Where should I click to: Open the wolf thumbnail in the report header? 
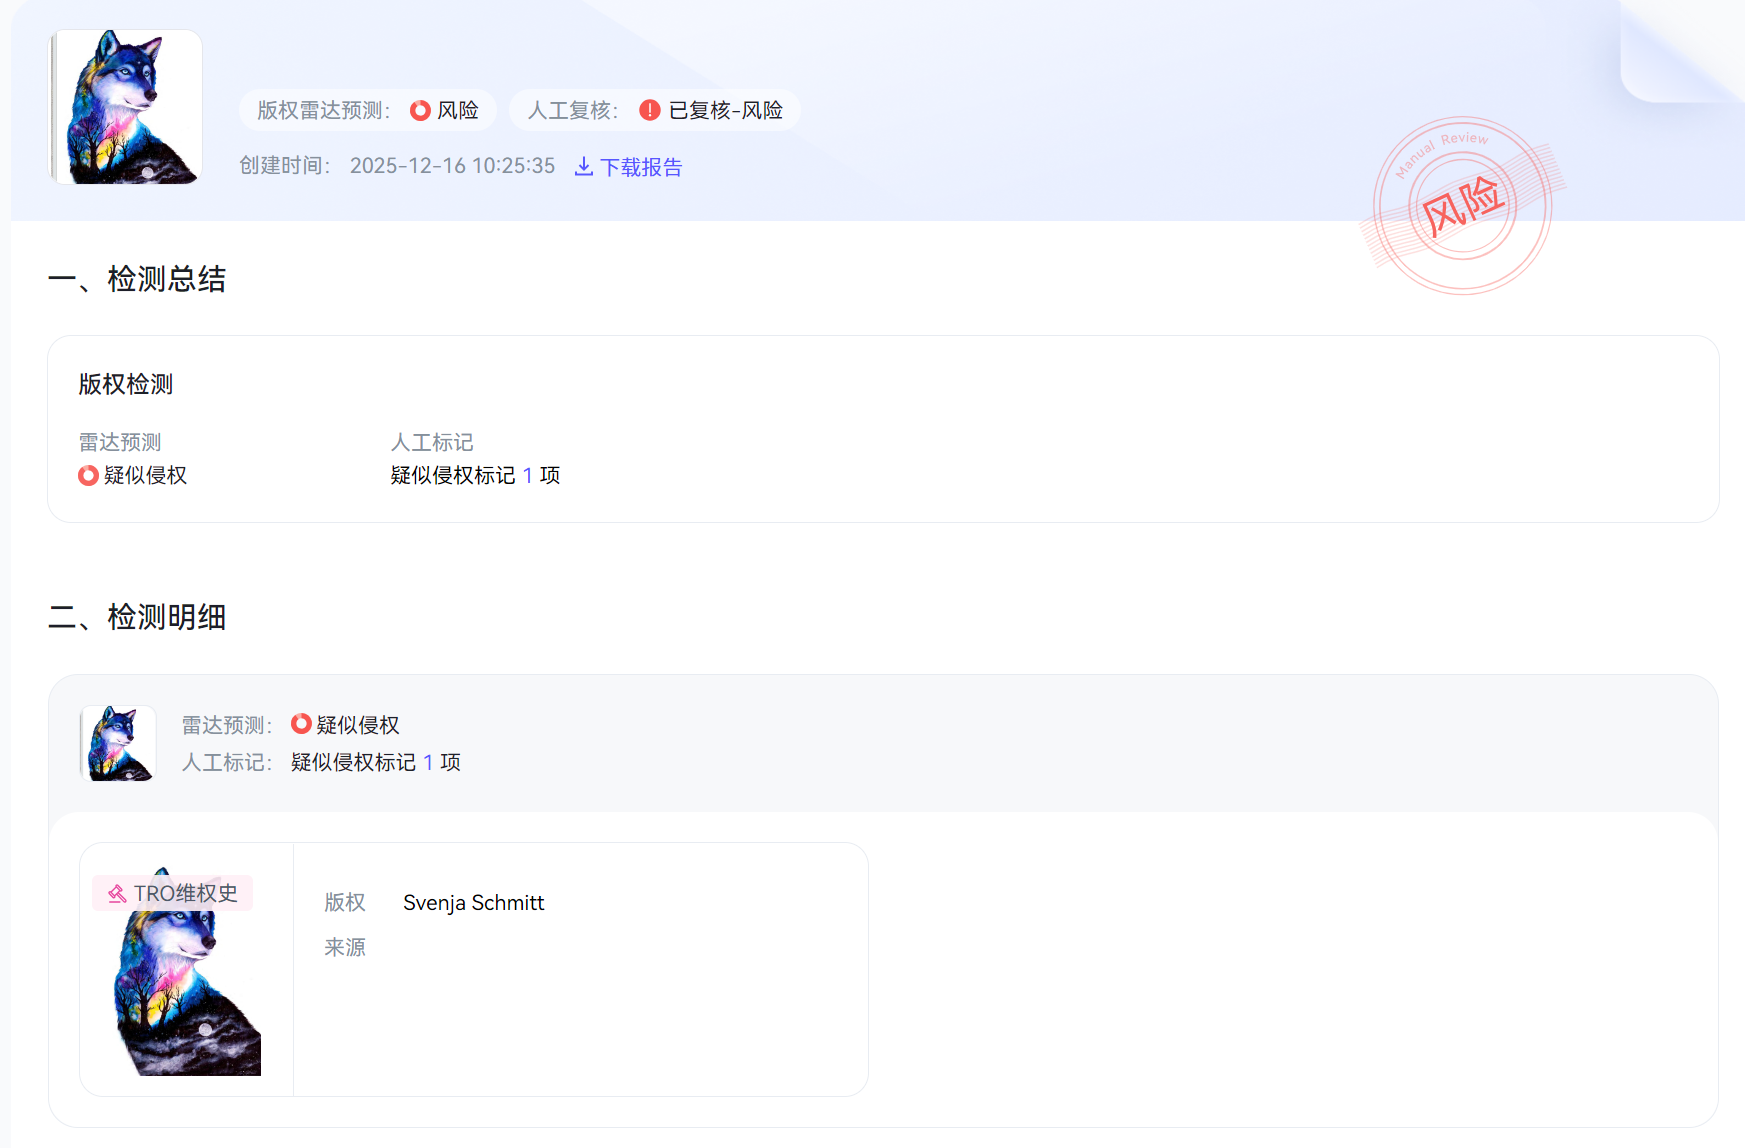pos(126,107)
